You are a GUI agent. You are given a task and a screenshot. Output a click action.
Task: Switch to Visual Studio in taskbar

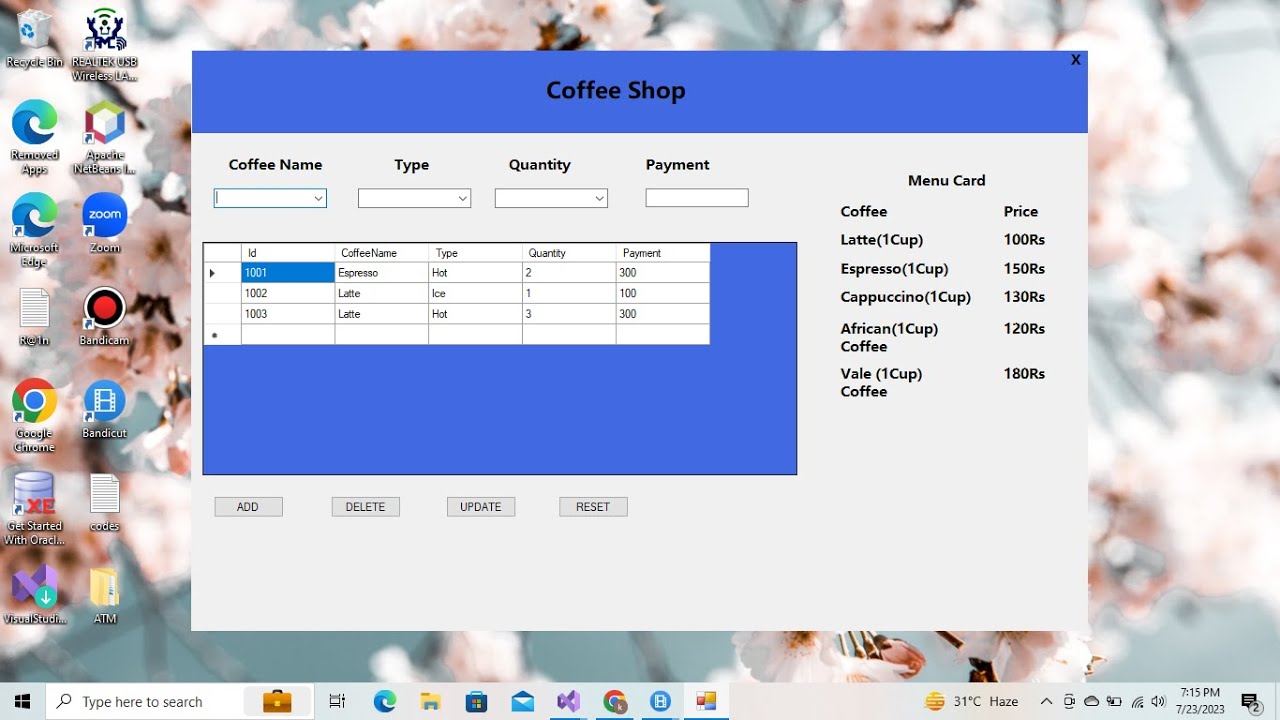(x=568, y=701)
